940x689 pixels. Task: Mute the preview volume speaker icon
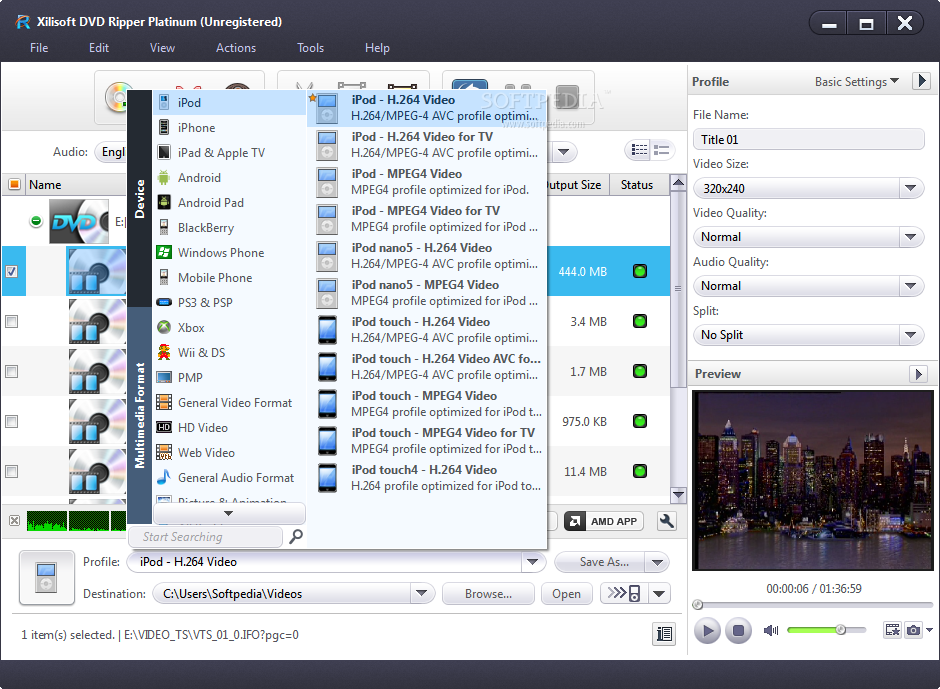[x=771, y=630]
